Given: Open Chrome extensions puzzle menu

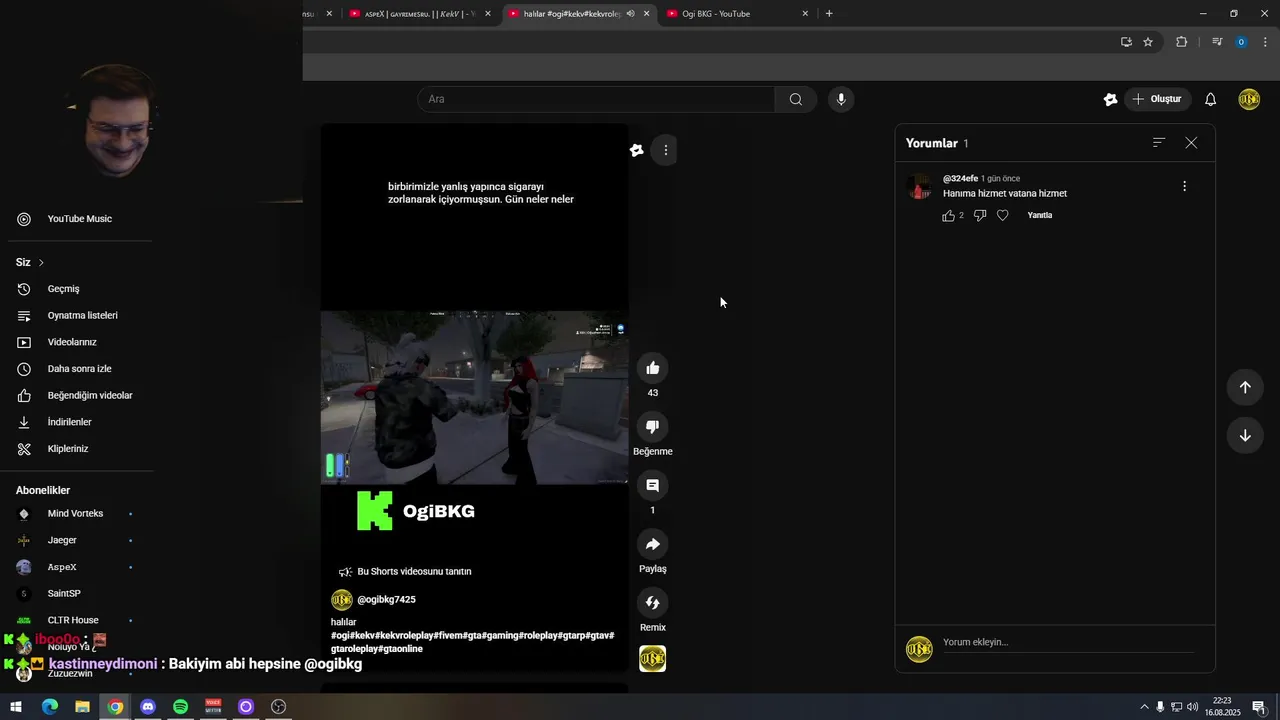Looking at the screenshot, I should click(x=1182, y=42).
